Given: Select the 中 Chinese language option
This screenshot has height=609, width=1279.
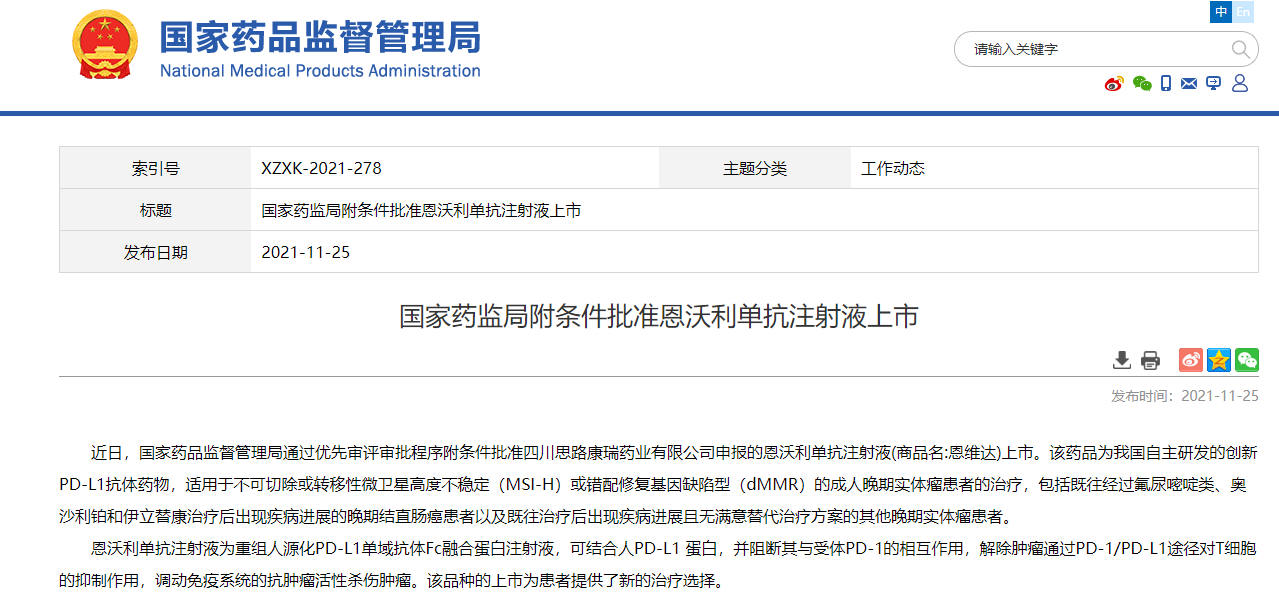Looking at the screenshot, I should 1221,12.
